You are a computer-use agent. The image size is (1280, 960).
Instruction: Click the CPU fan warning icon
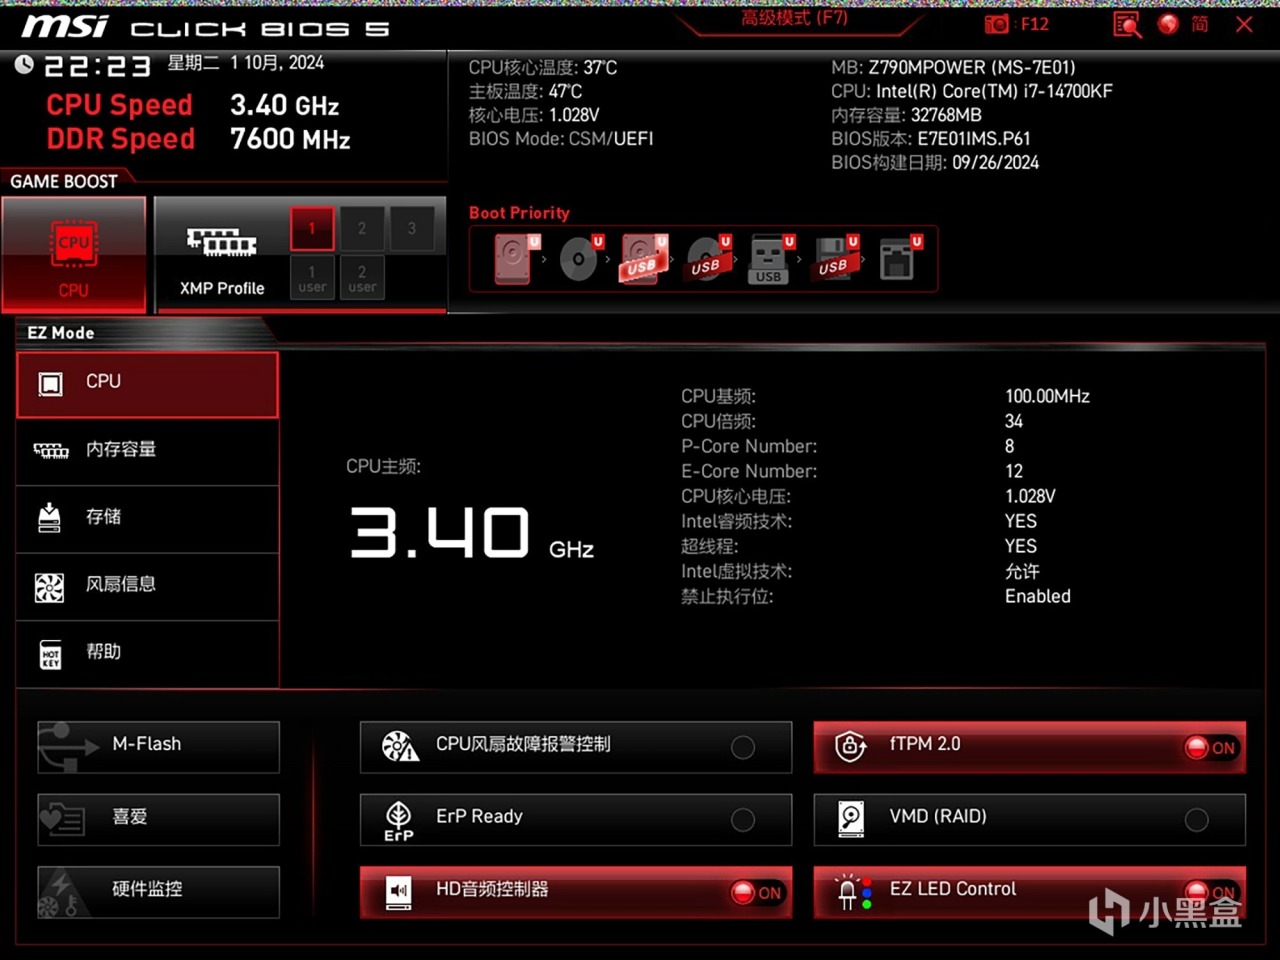[400, 746]
